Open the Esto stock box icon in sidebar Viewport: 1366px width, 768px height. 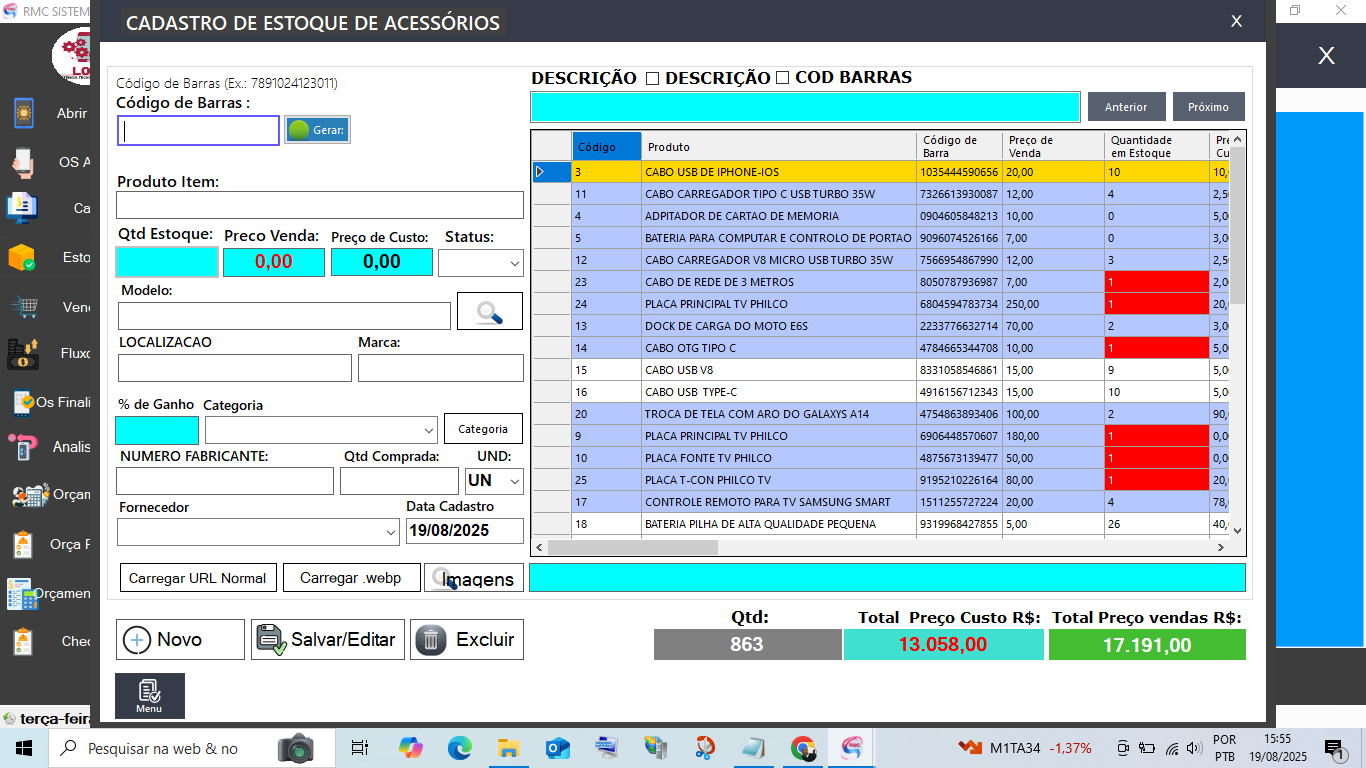(x=22, y=257)
